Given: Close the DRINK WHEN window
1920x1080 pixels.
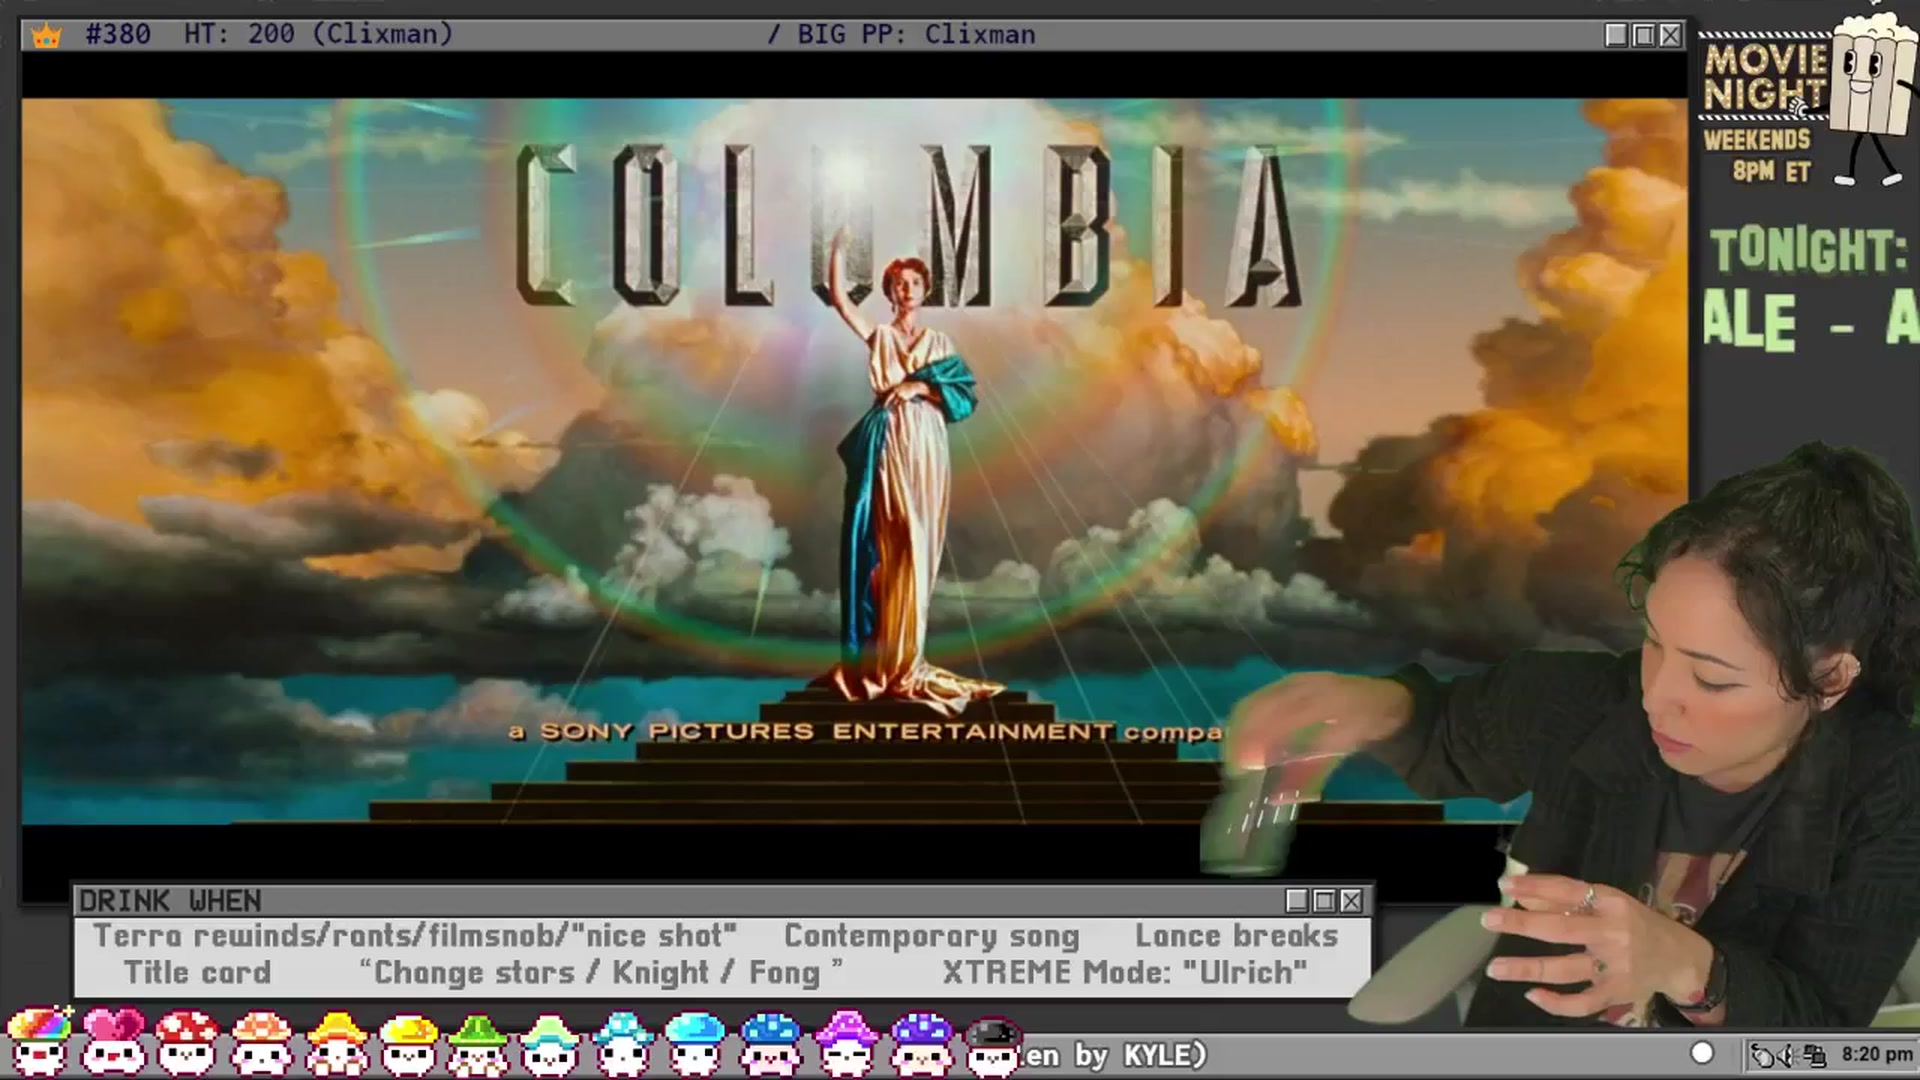Looking at the screenshot, I should coord(1351,901).
